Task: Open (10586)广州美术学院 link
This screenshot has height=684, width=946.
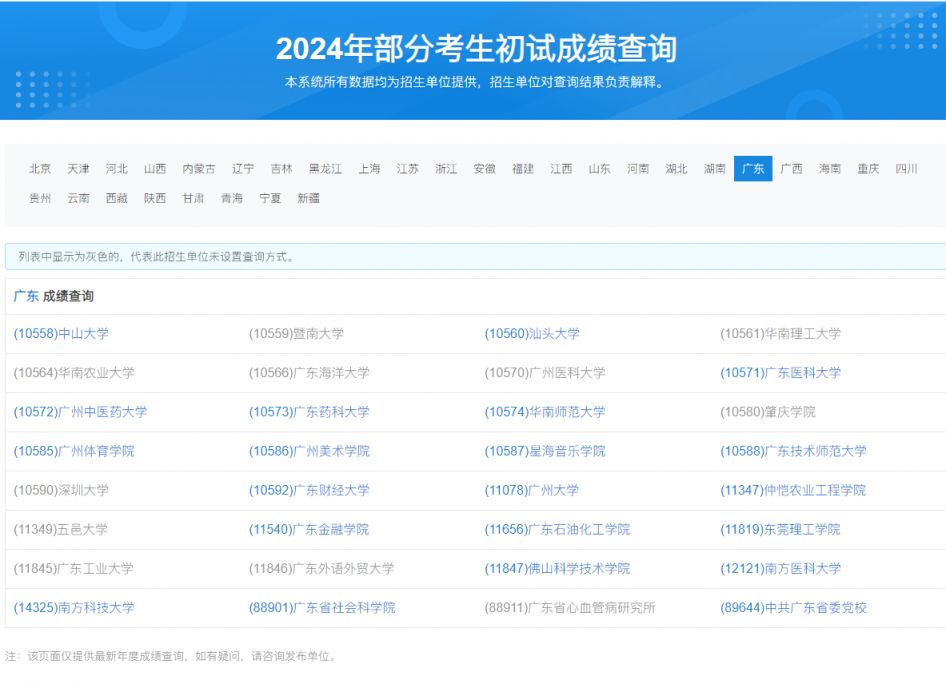Action: tap(309, 452)
